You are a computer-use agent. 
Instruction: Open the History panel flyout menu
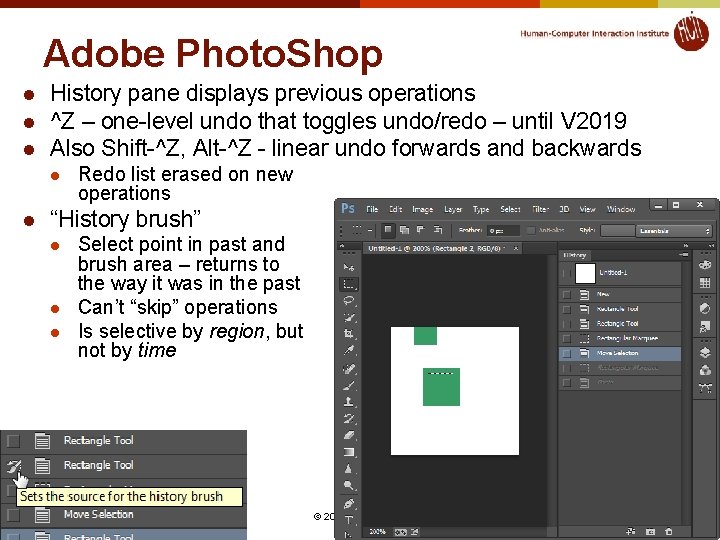tap(684, 254)
